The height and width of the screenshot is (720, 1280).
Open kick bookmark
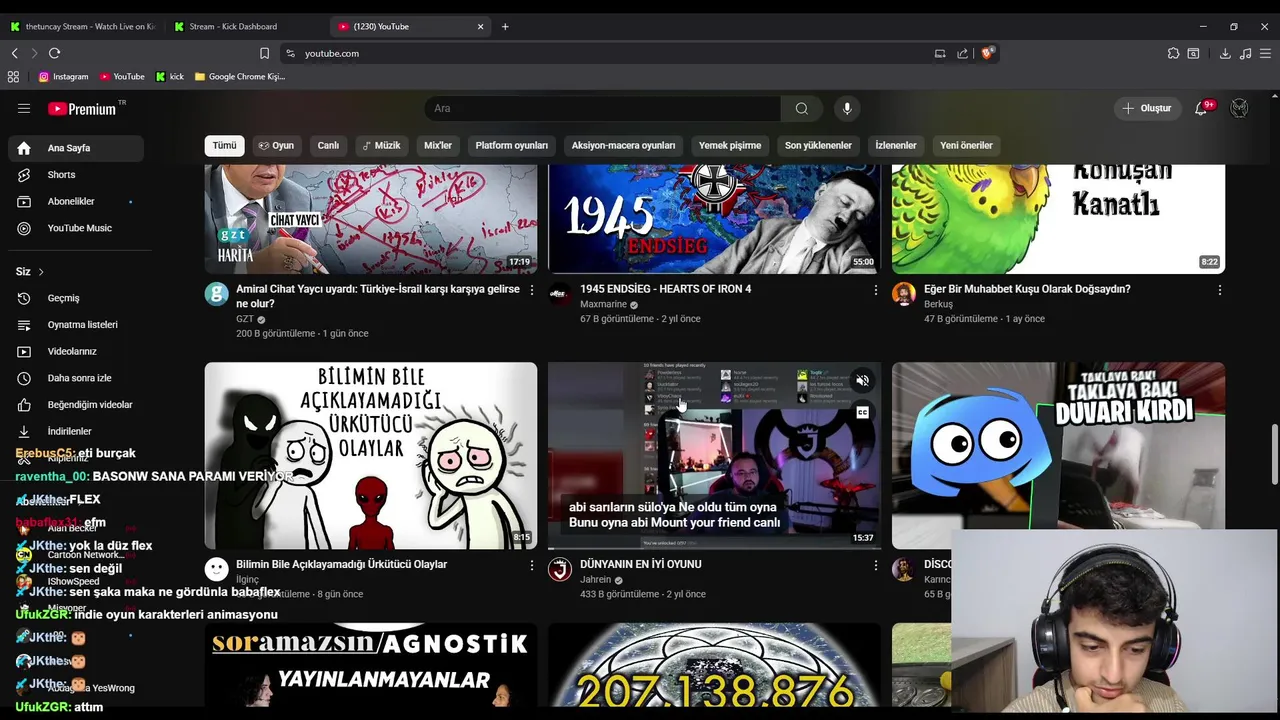click(170, 76)
